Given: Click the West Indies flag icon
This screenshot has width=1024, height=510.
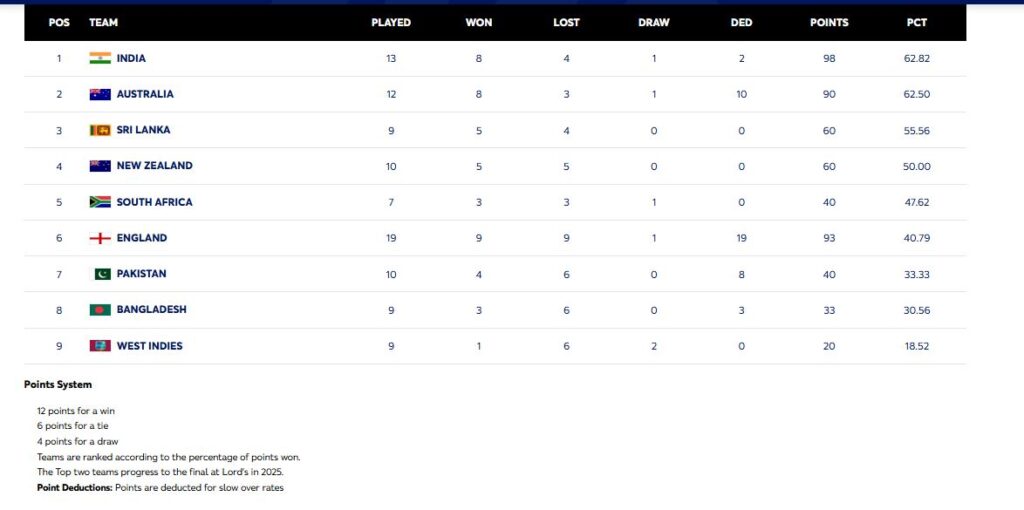Looking at the screenshot, I should pyautogui.click(x=100, y=346).
